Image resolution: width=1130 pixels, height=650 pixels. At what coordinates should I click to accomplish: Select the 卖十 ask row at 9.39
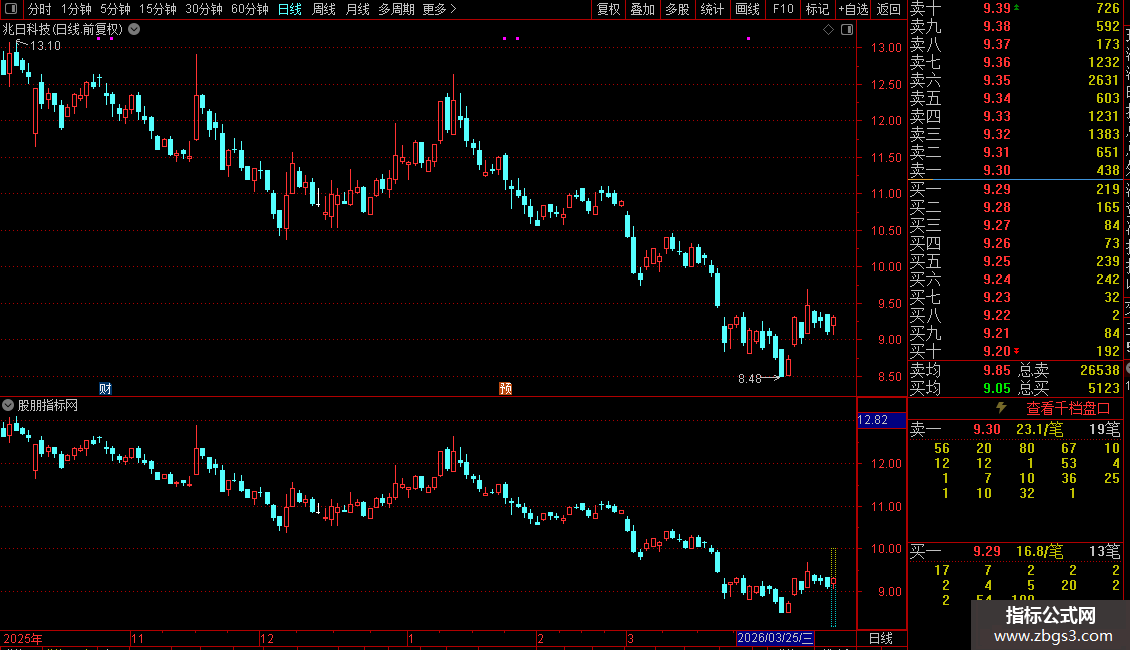pyautogui.click(x=1015, y=8)
